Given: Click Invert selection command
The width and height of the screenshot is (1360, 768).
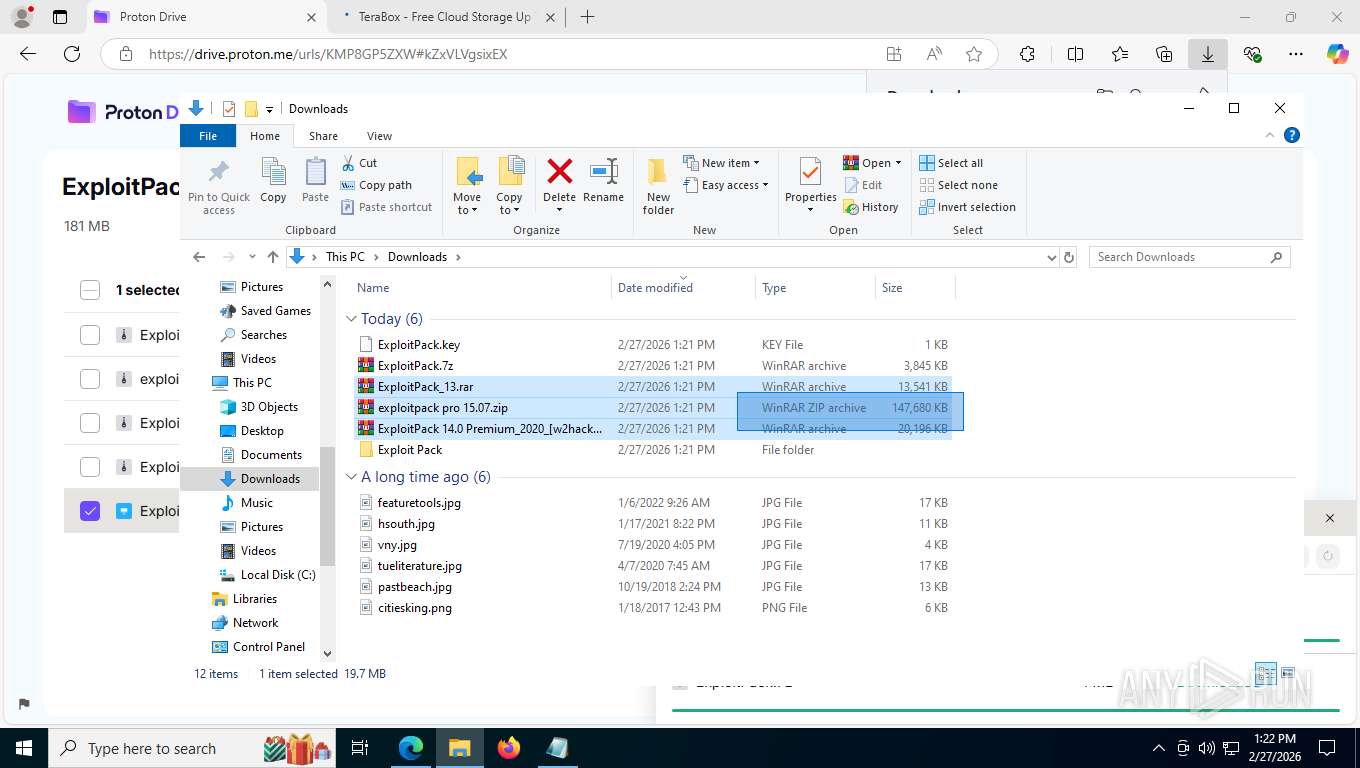Looking at the screenshot, I should coord(967,207).
